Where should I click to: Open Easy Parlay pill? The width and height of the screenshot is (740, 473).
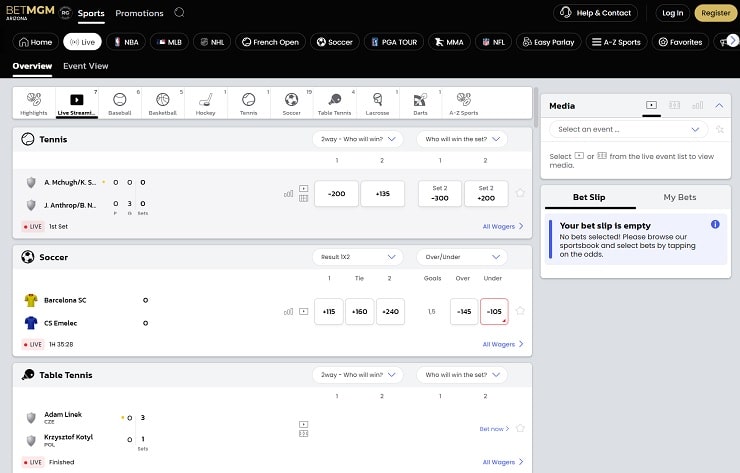tap(548, 42)
